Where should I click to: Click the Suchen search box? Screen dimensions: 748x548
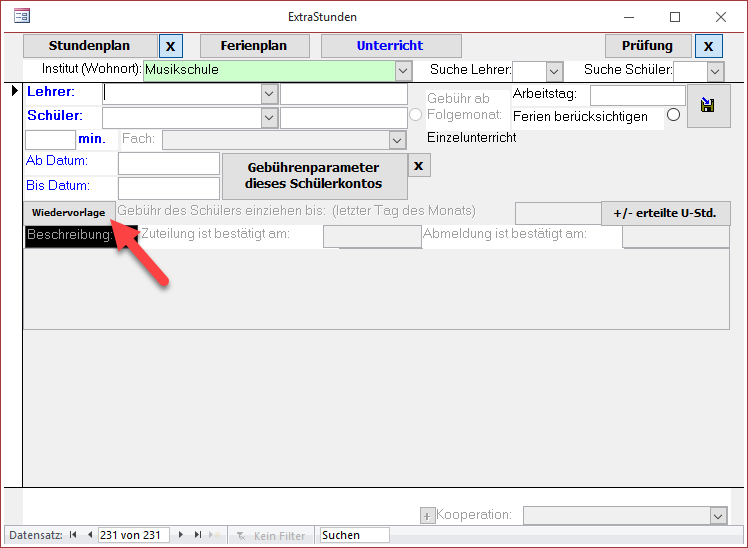(354, 535)
